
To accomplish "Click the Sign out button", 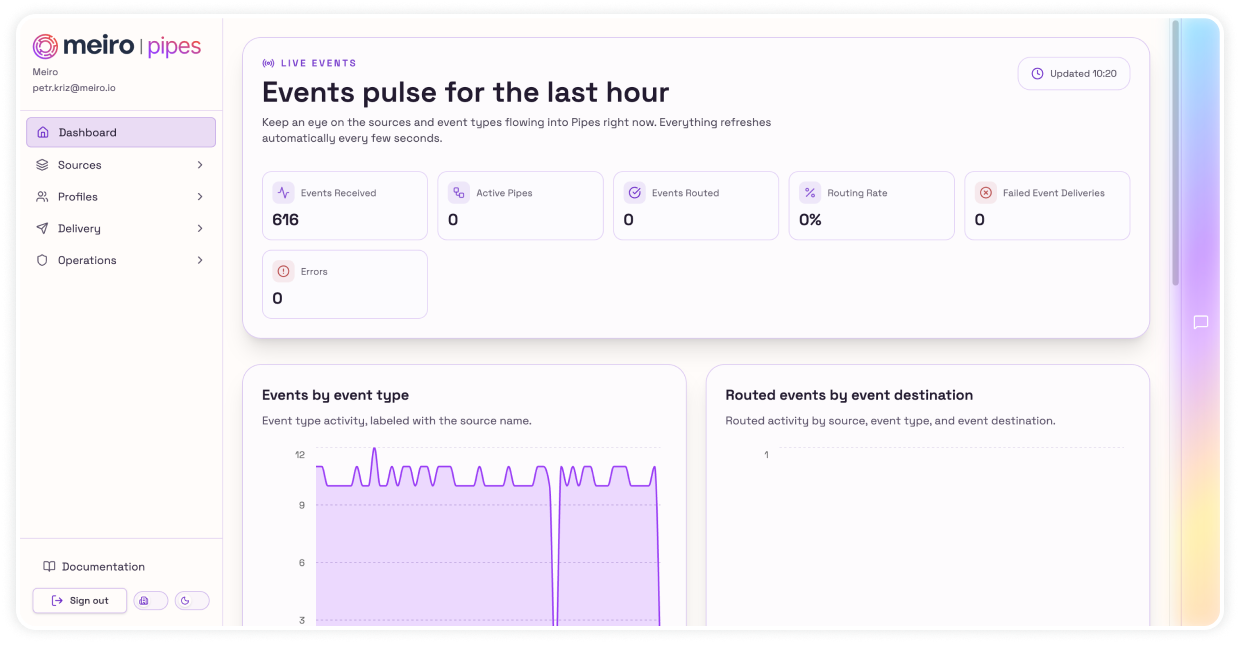I will [x=80, y=601].
